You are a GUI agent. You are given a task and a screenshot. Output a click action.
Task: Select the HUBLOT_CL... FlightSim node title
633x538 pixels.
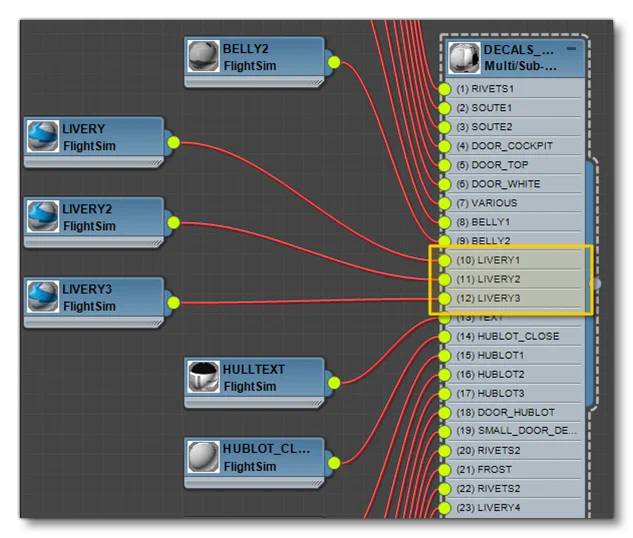[266, 458]
